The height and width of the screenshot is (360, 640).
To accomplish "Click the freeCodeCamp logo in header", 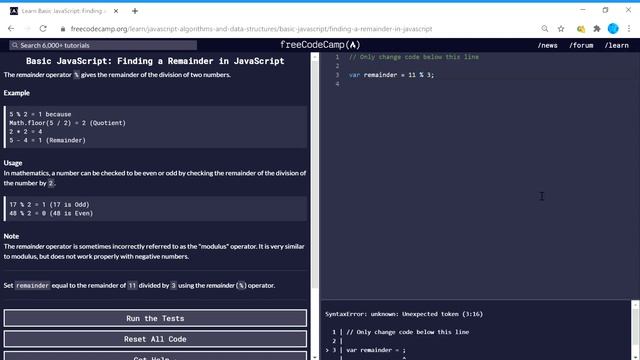I will pyautogui.click(x=320, y=45).
